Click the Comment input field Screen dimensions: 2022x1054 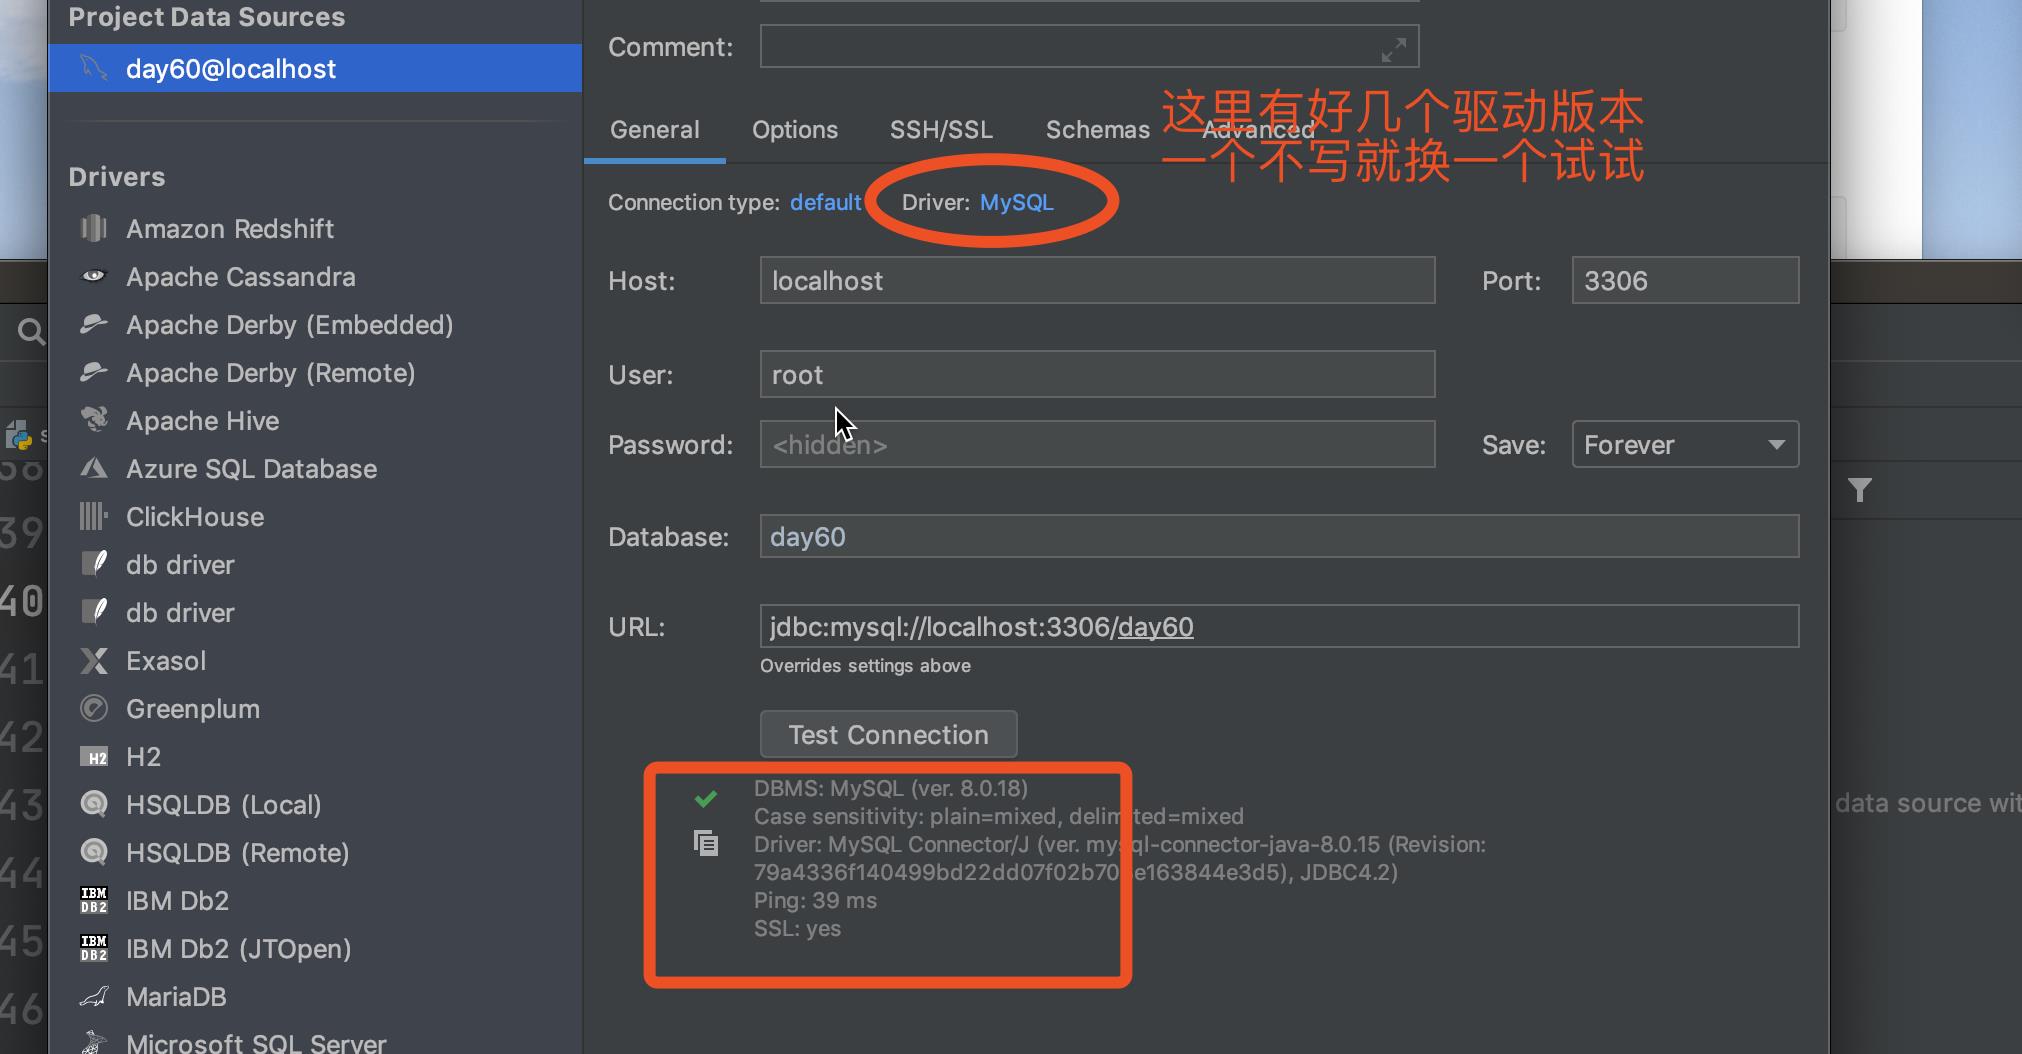click(x=1089, y=46)
